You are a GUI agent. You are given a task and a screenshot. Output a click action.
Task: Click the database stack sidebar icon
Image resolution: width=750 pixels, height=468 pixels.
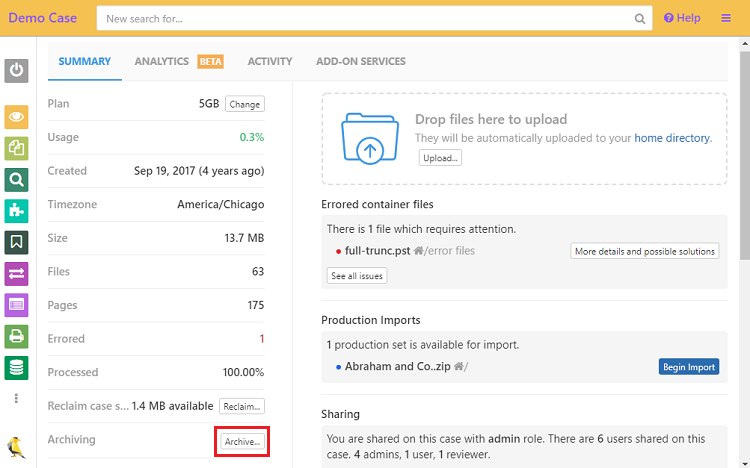[x=17, y=367]
